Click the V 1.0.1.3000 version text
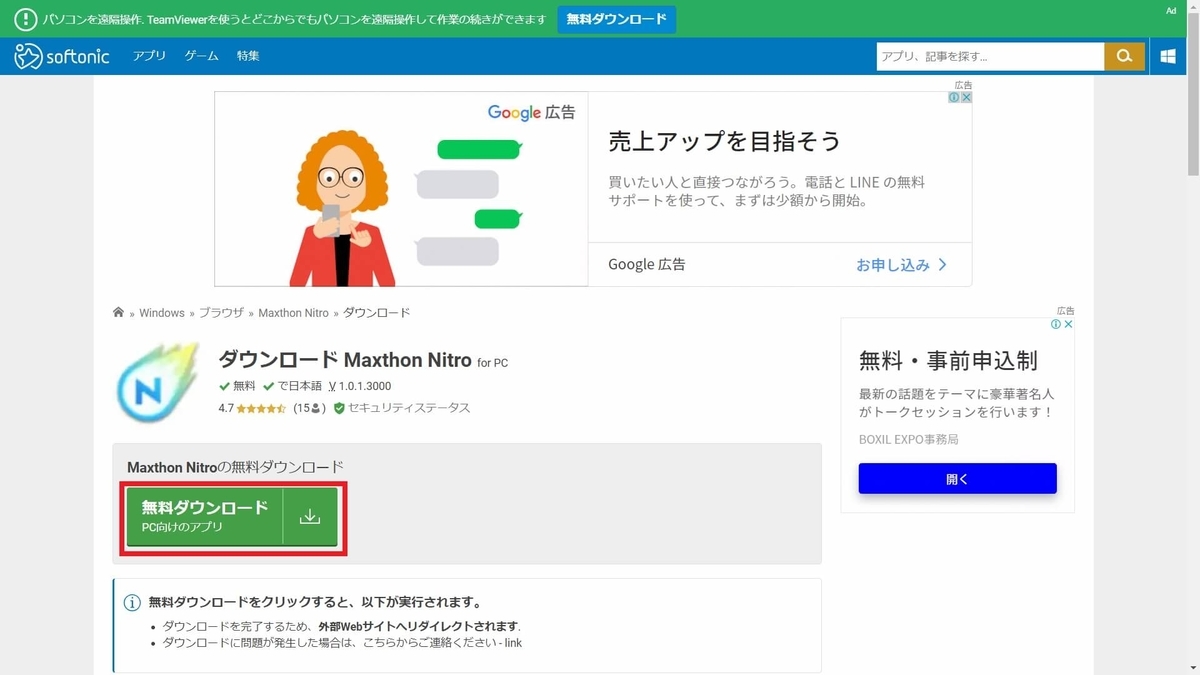 [359, 386]
